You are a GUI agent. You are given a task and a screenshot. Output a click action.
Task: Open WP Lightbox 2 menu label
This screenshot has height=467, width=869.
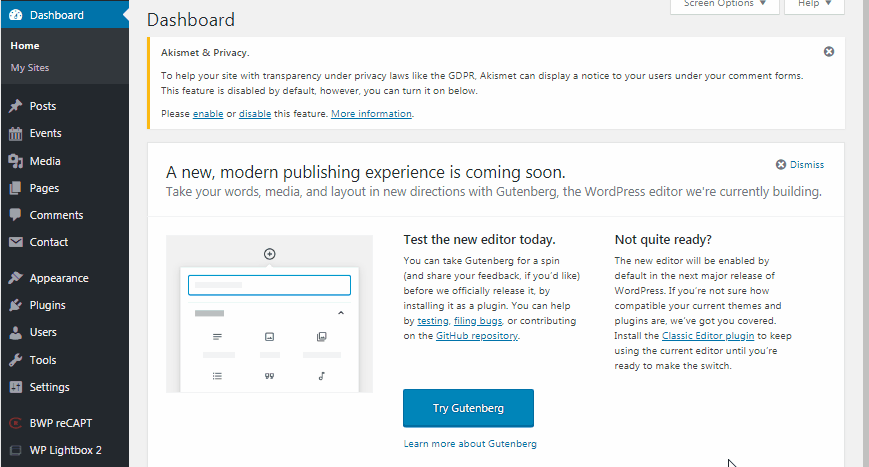65,450
